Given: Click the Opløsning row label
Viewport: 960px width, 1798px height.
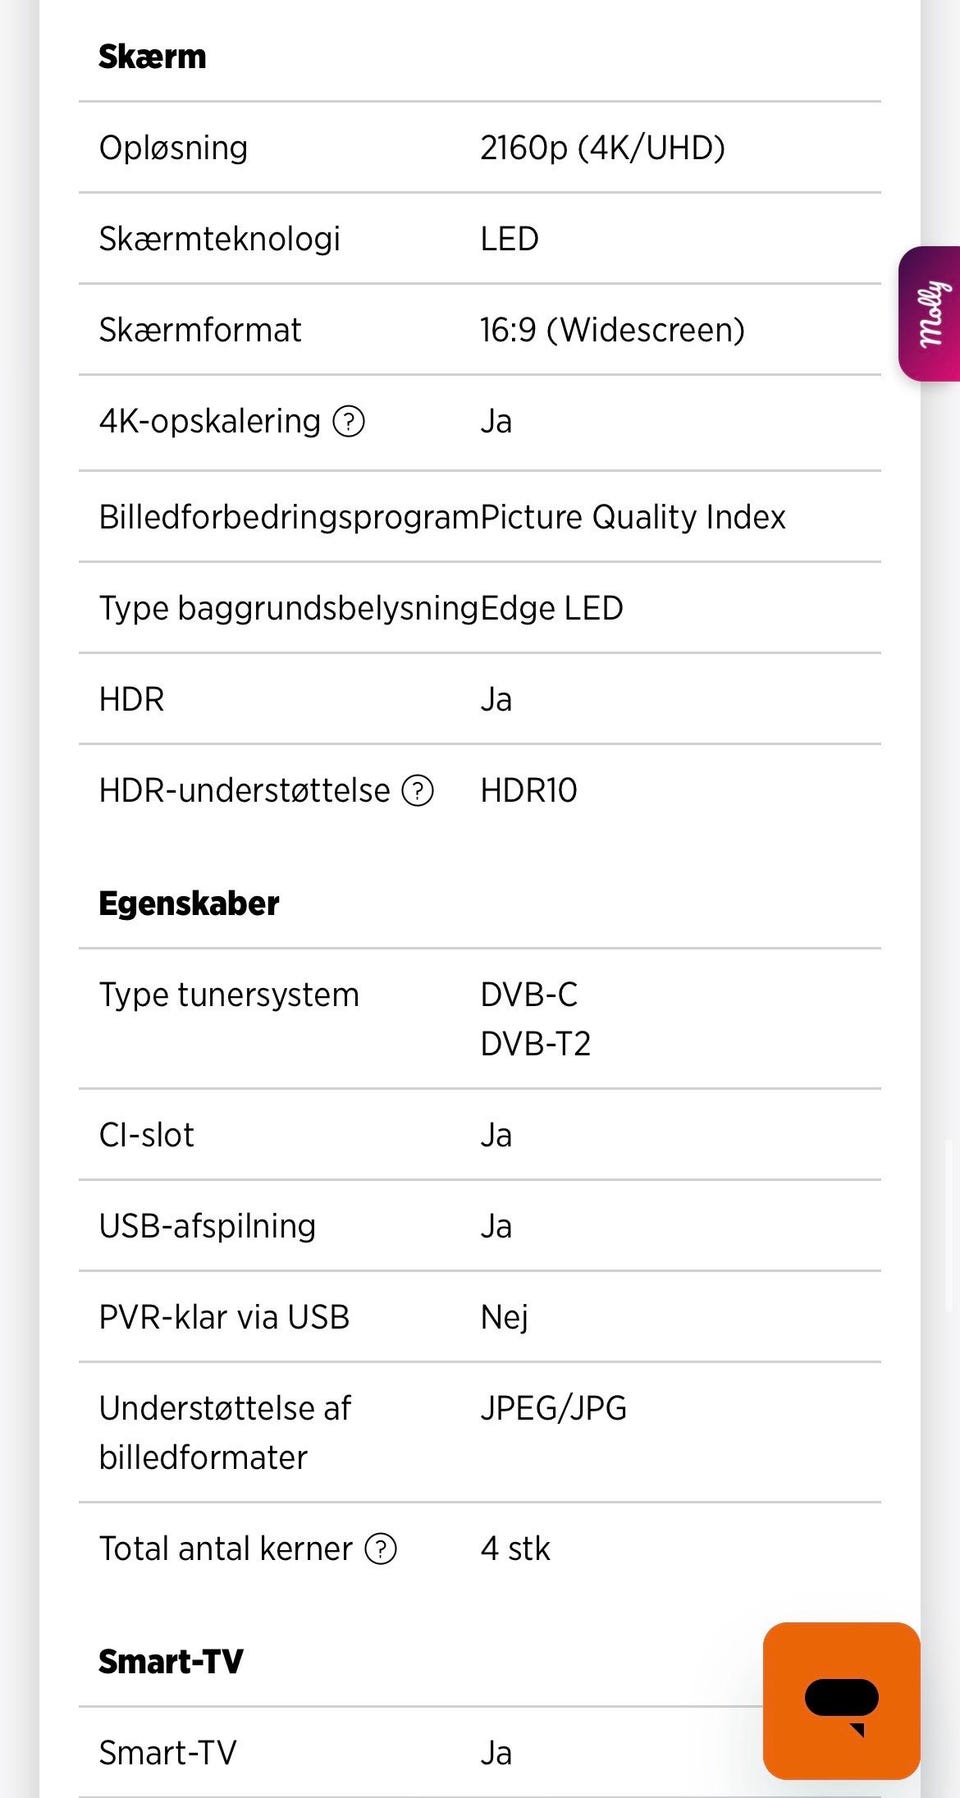Looking at the screenshot, I should [173, 148].
